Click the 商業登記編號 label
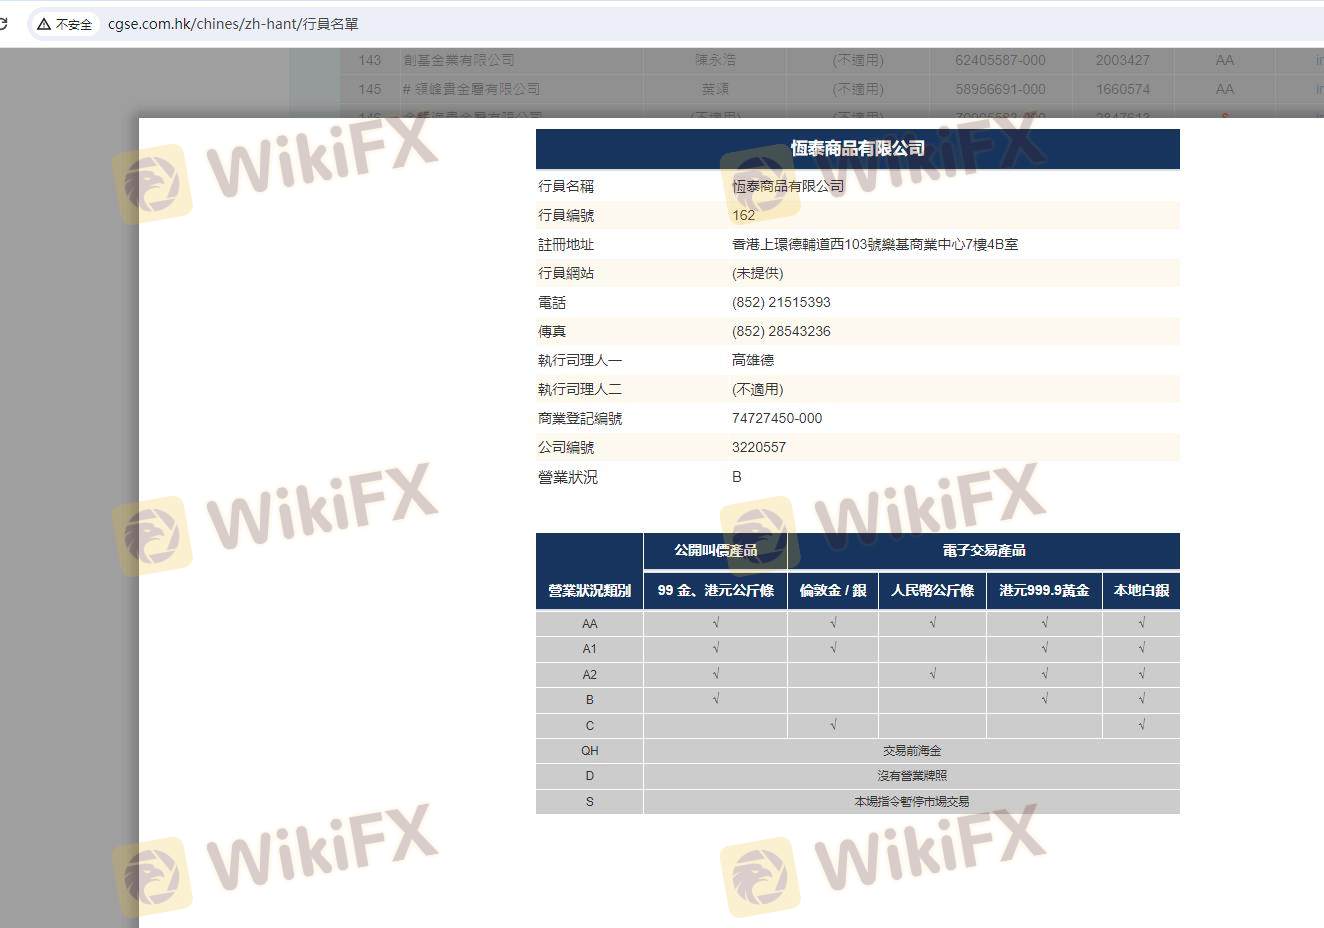The height and width of the screenshot is (928, 1324). 580,418
